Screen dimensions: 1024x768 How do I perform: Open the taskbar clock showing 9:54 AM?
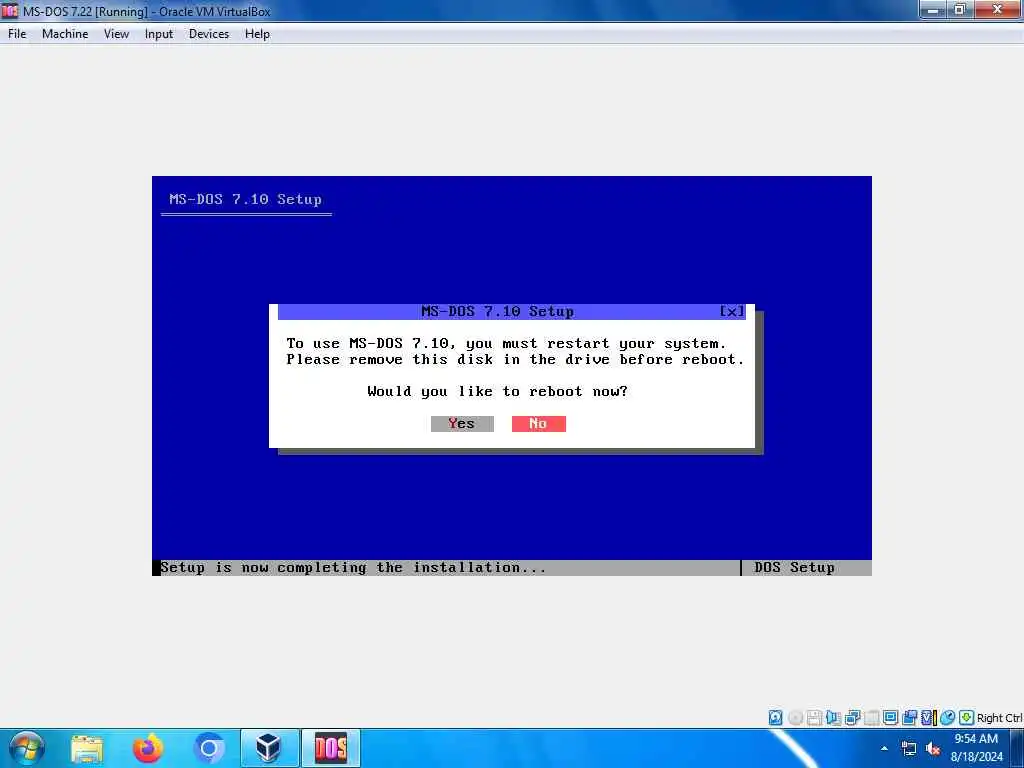(x=976, y=748)
